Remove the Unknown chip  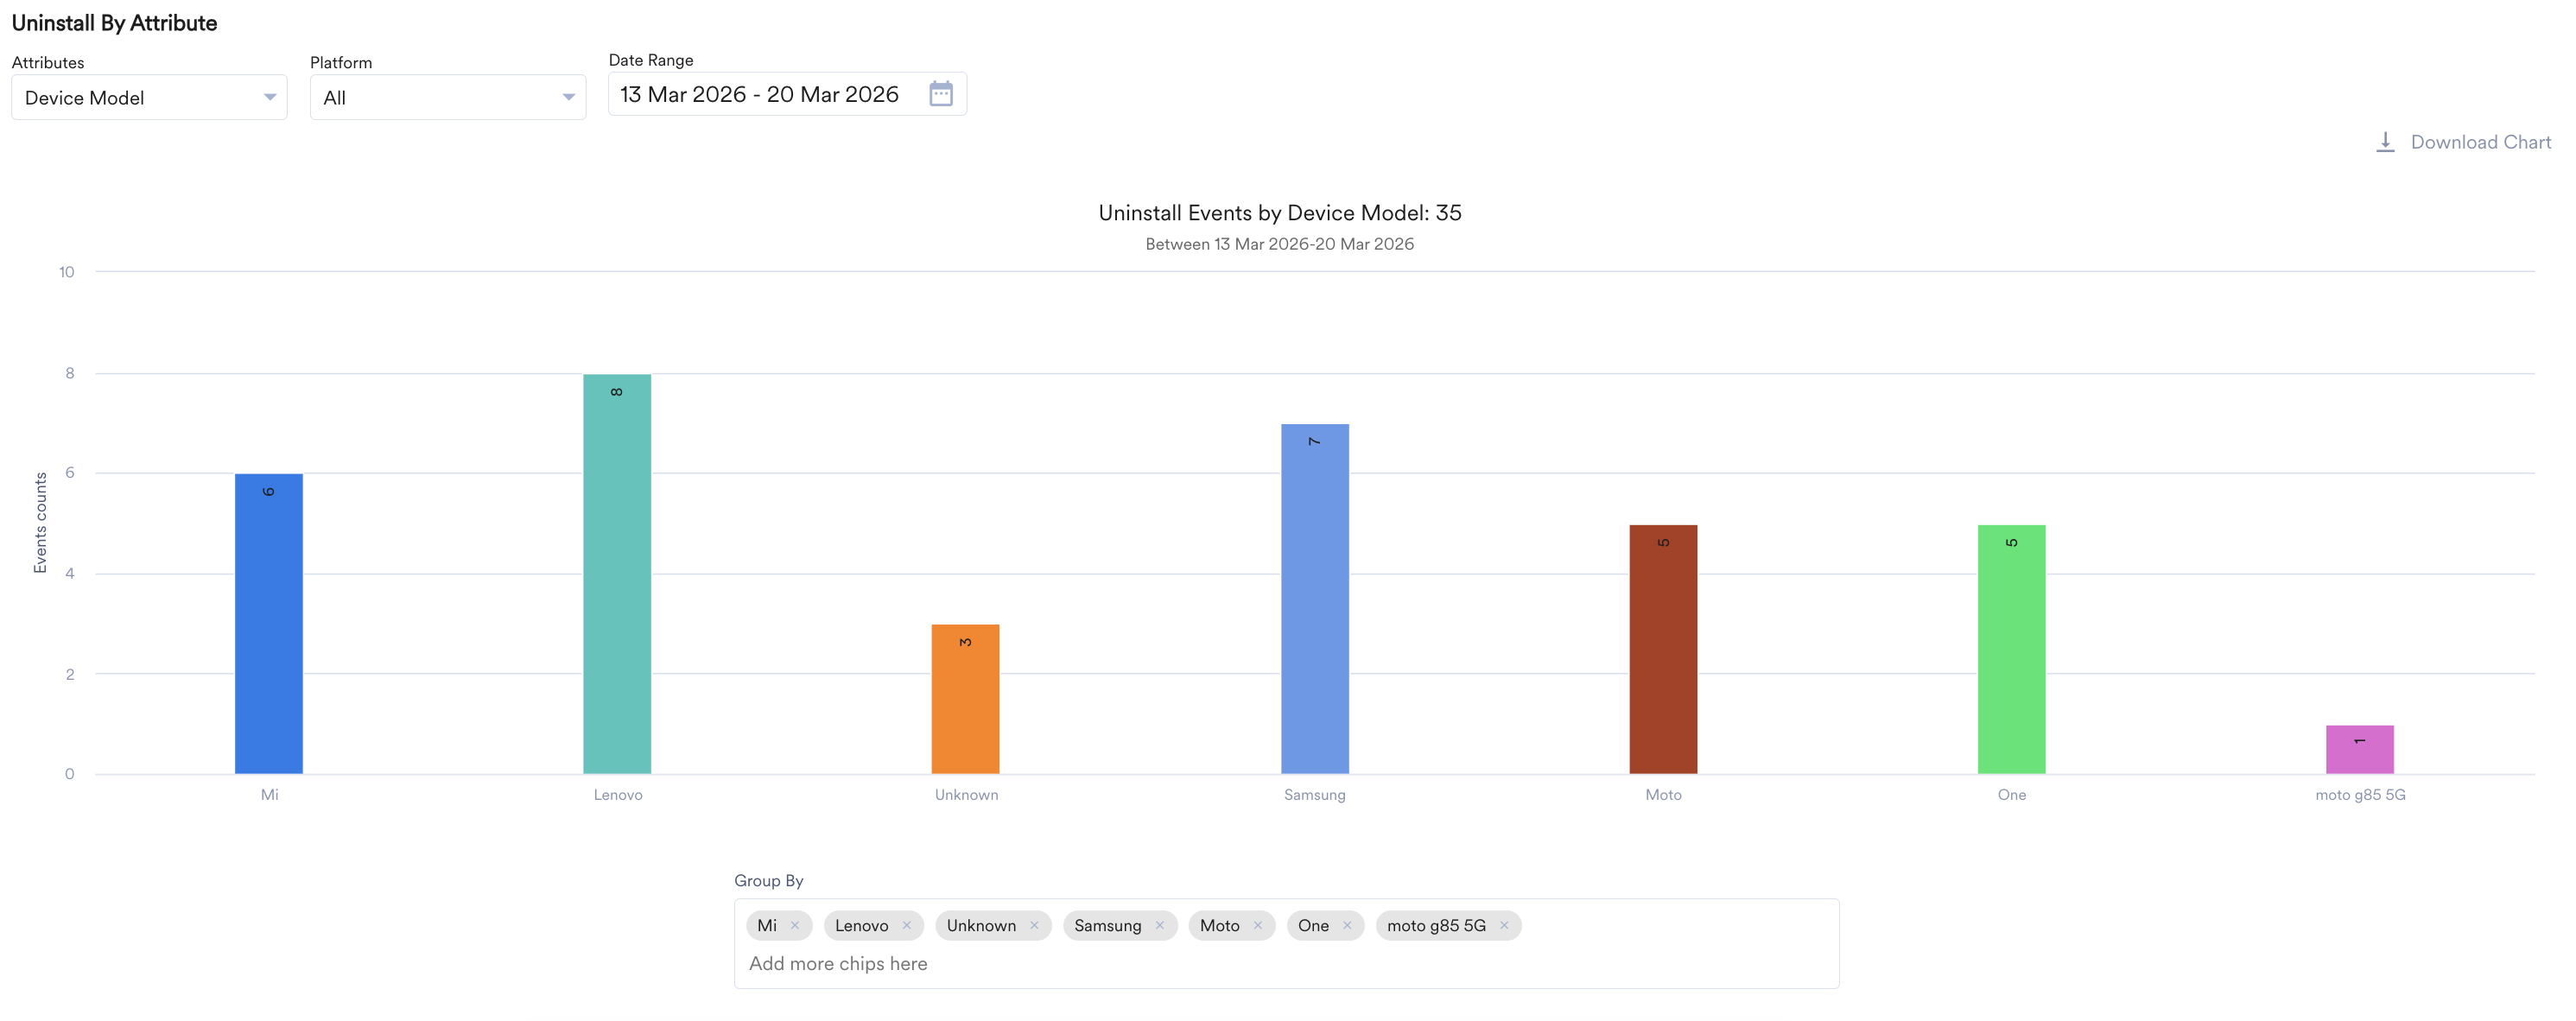1034,925
